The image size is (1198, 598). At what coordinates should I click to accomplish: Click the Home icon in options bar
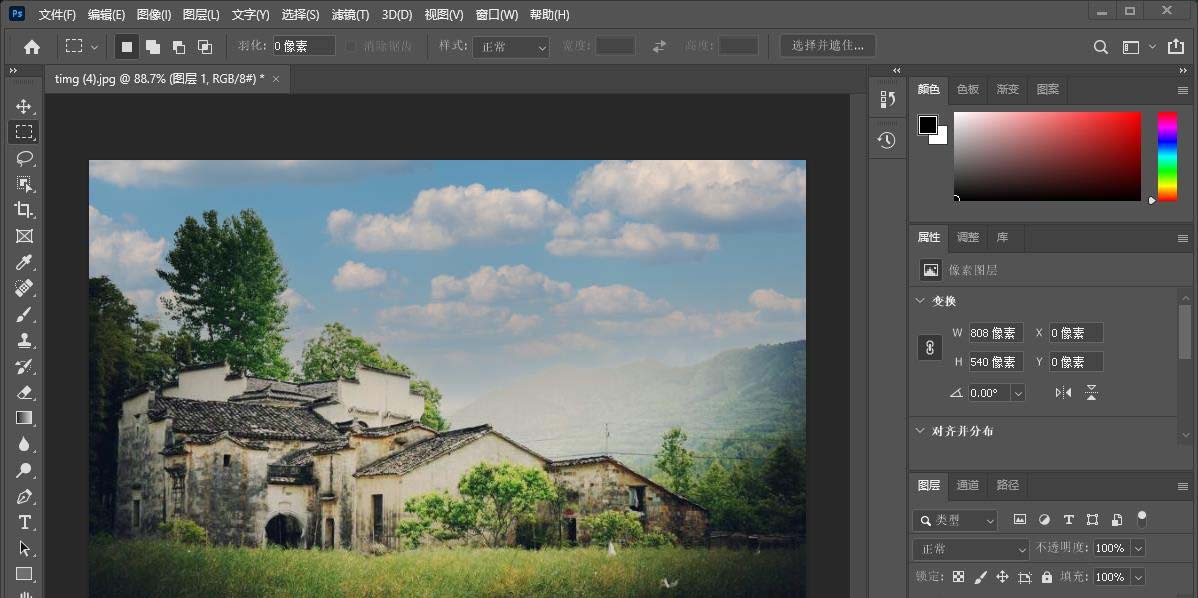click(x=32, y=47)
